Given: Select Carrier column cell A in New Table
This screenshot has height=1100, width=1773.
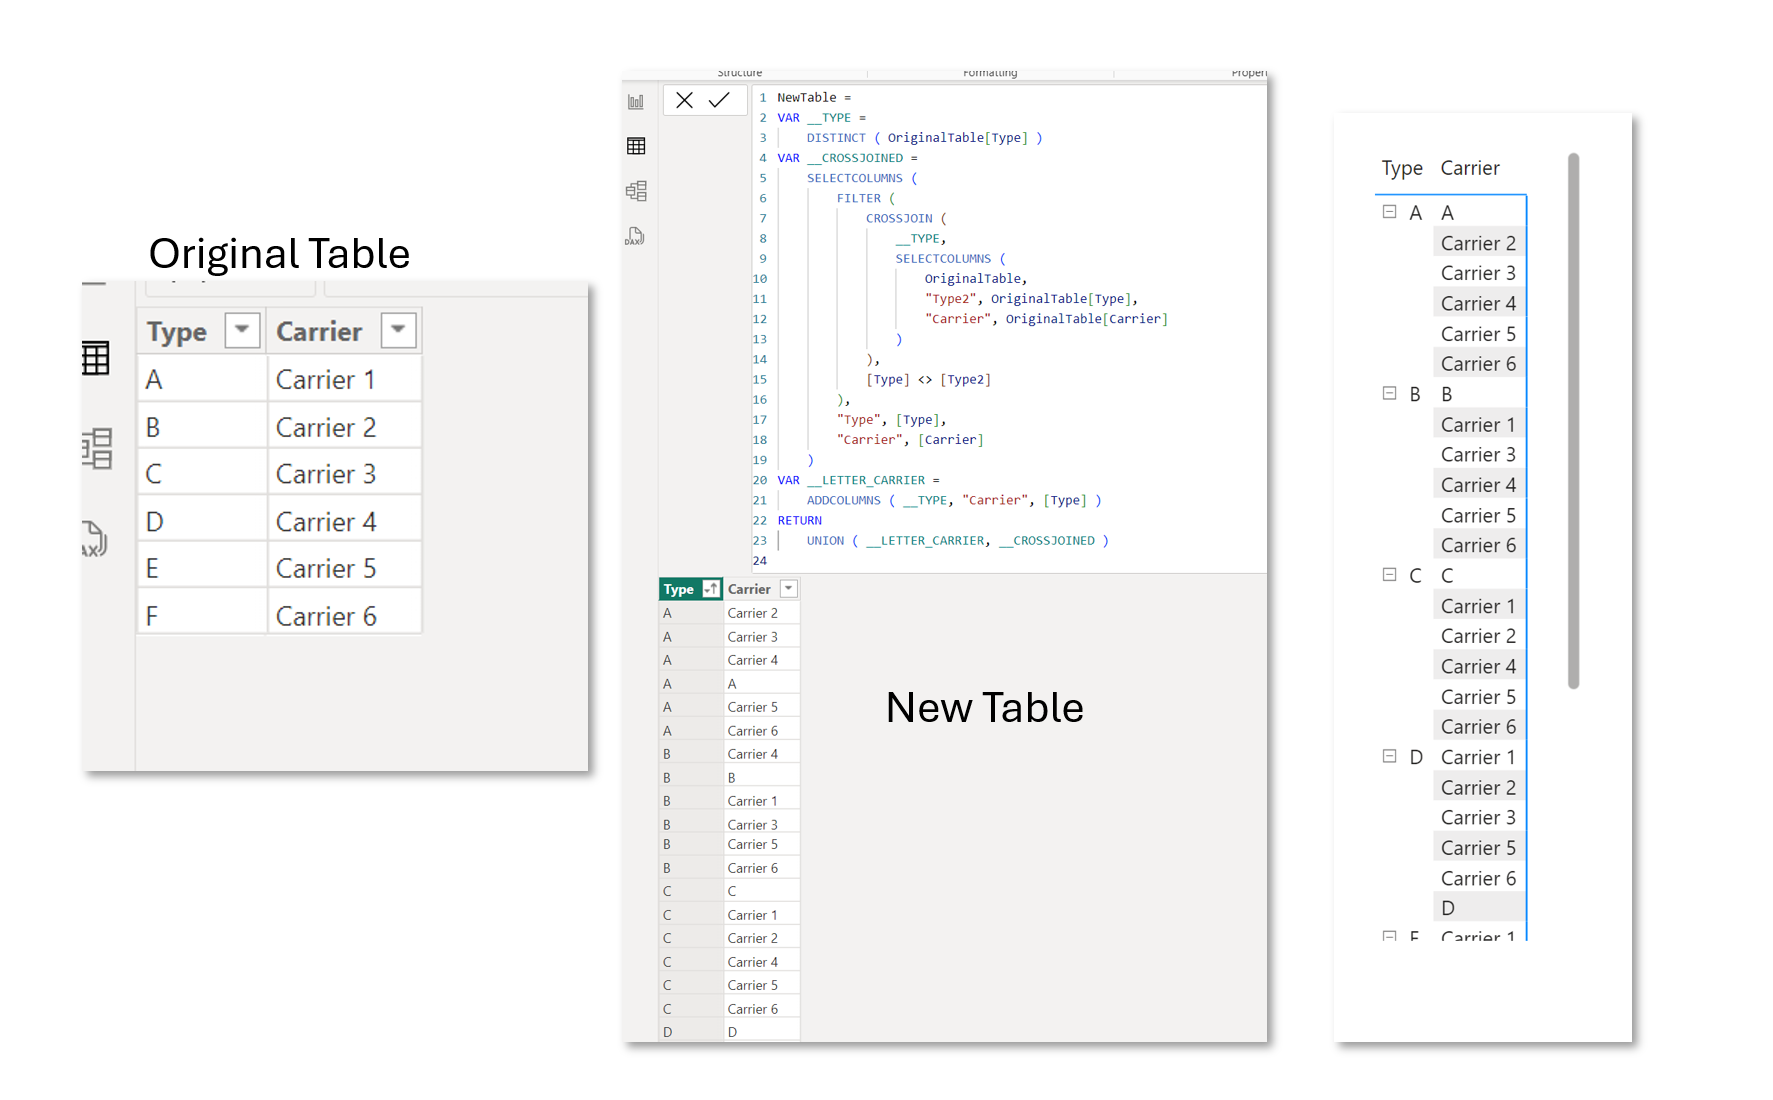Looking at the screenshot, I should (x=762, y=684).
